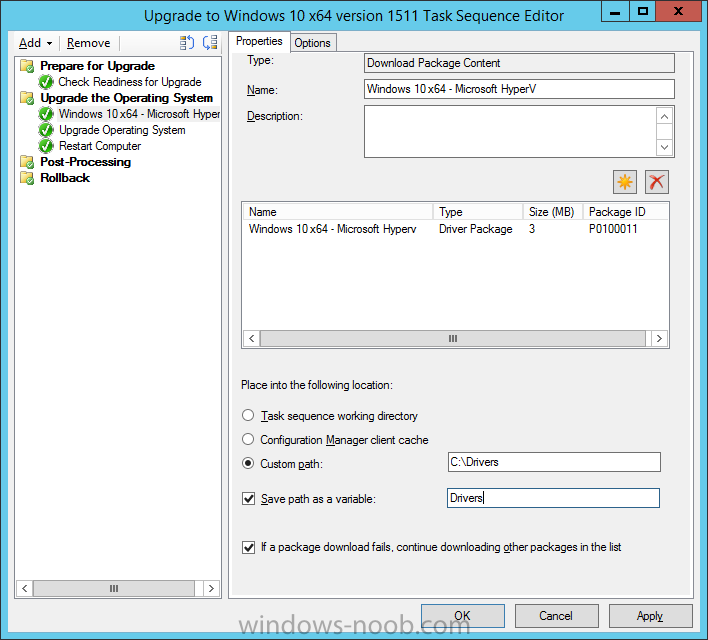
Task: Click green check icon beside Windows 10 x64 step
Action: (46, 114)
